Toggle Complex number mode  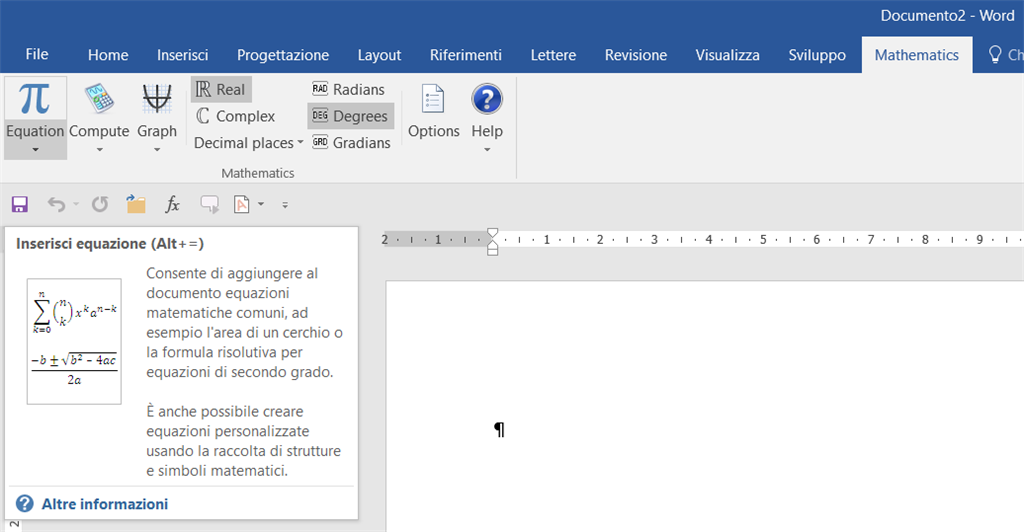click(236, 116)
